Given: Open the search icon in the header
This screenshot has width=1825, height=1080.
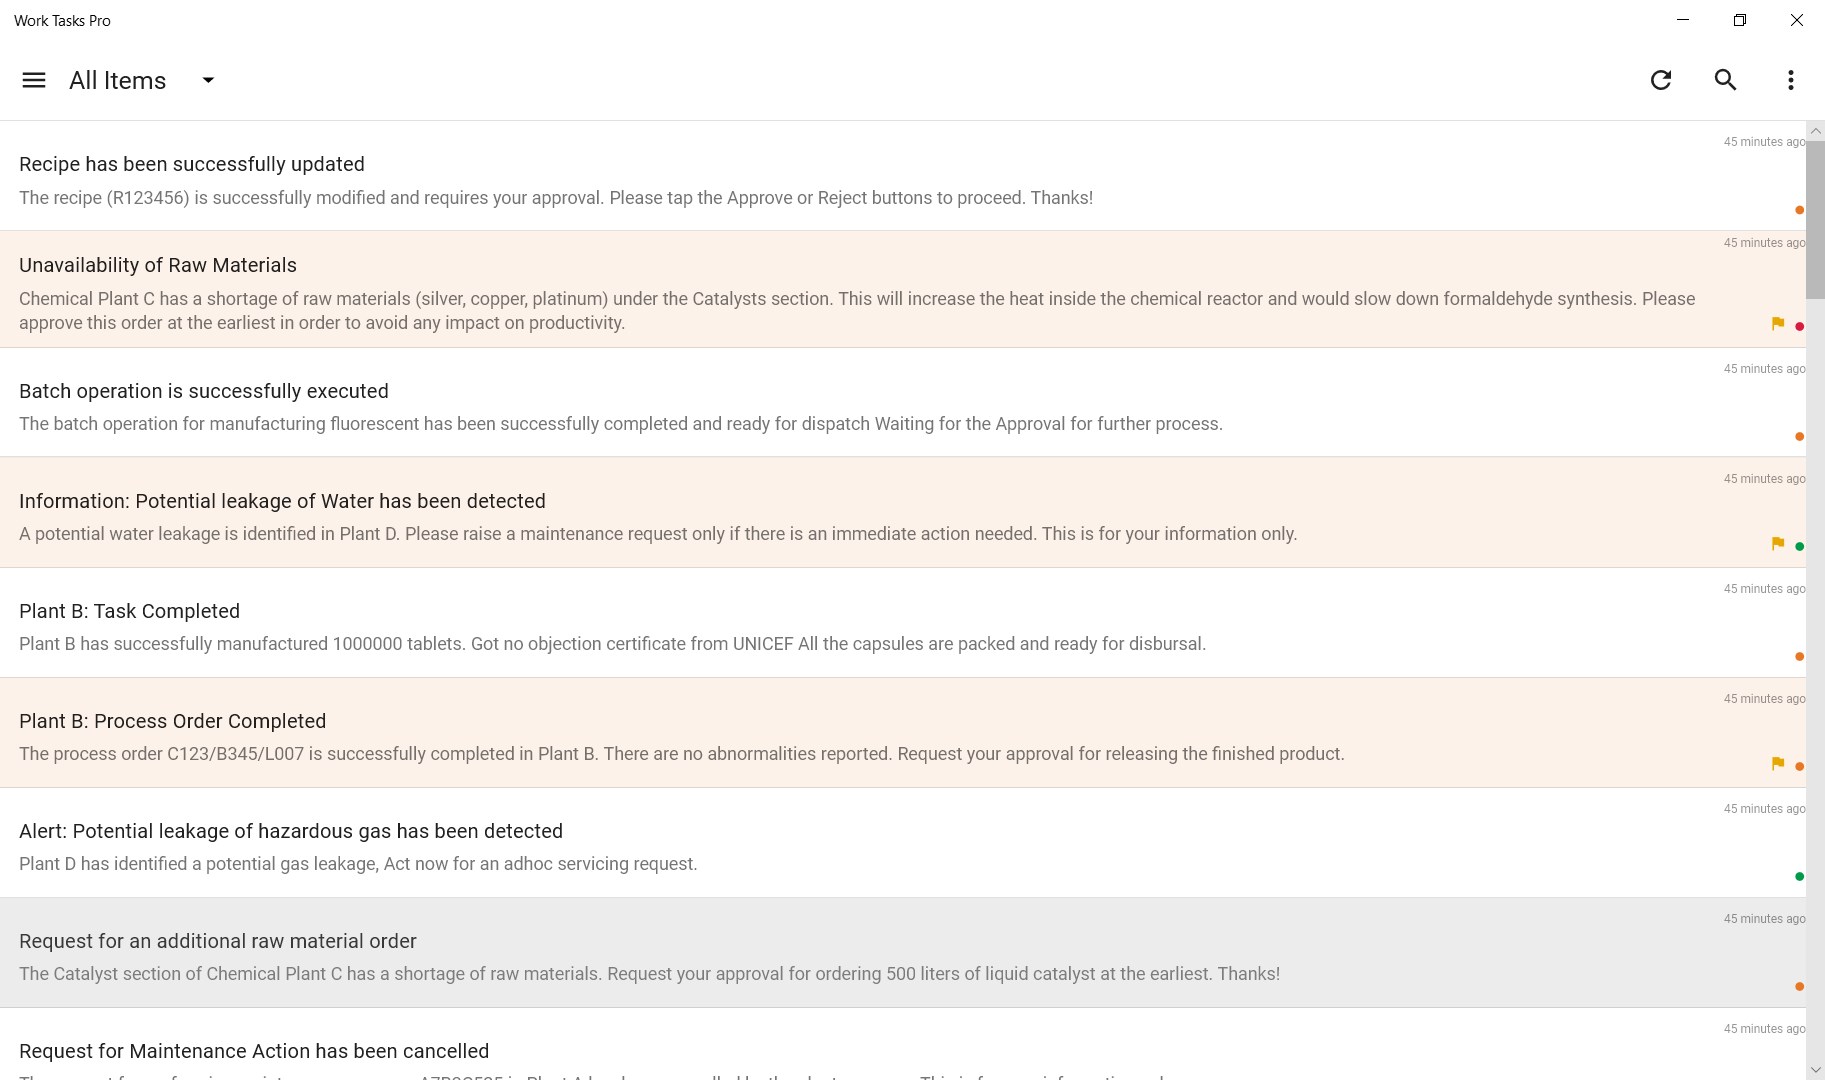Looking at the screenshot, I should [1725, 80].
